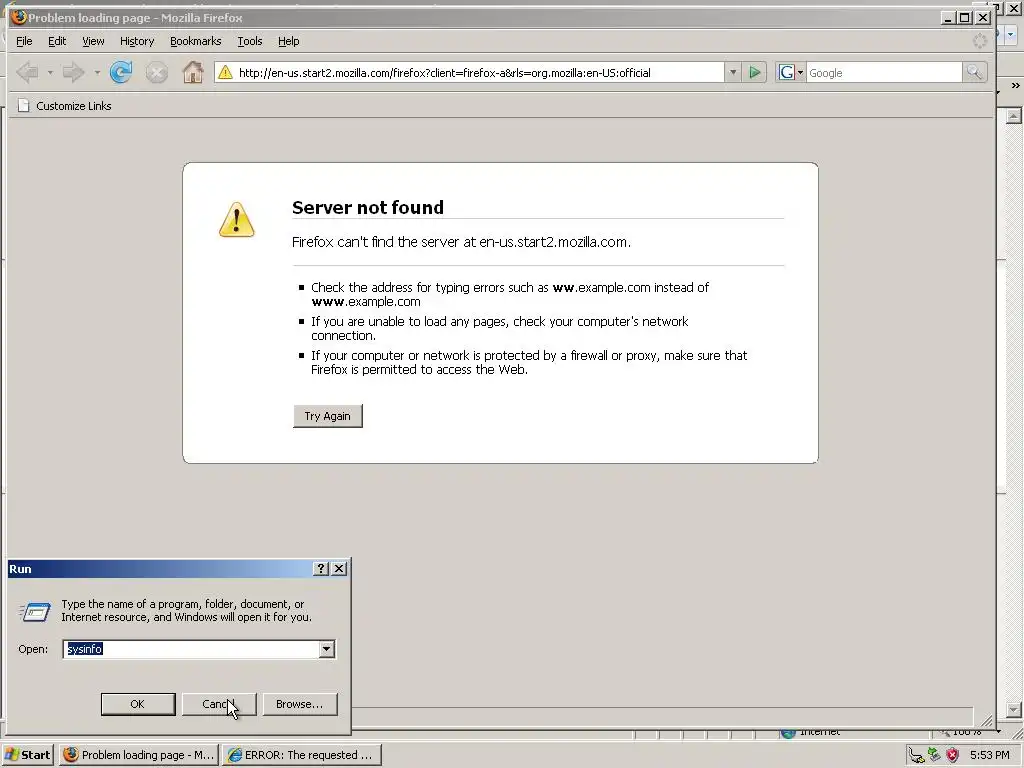Viewport: 1024px width, 768px height.
Task: Click warning icon in the address bar
Action: pos(225,72)
